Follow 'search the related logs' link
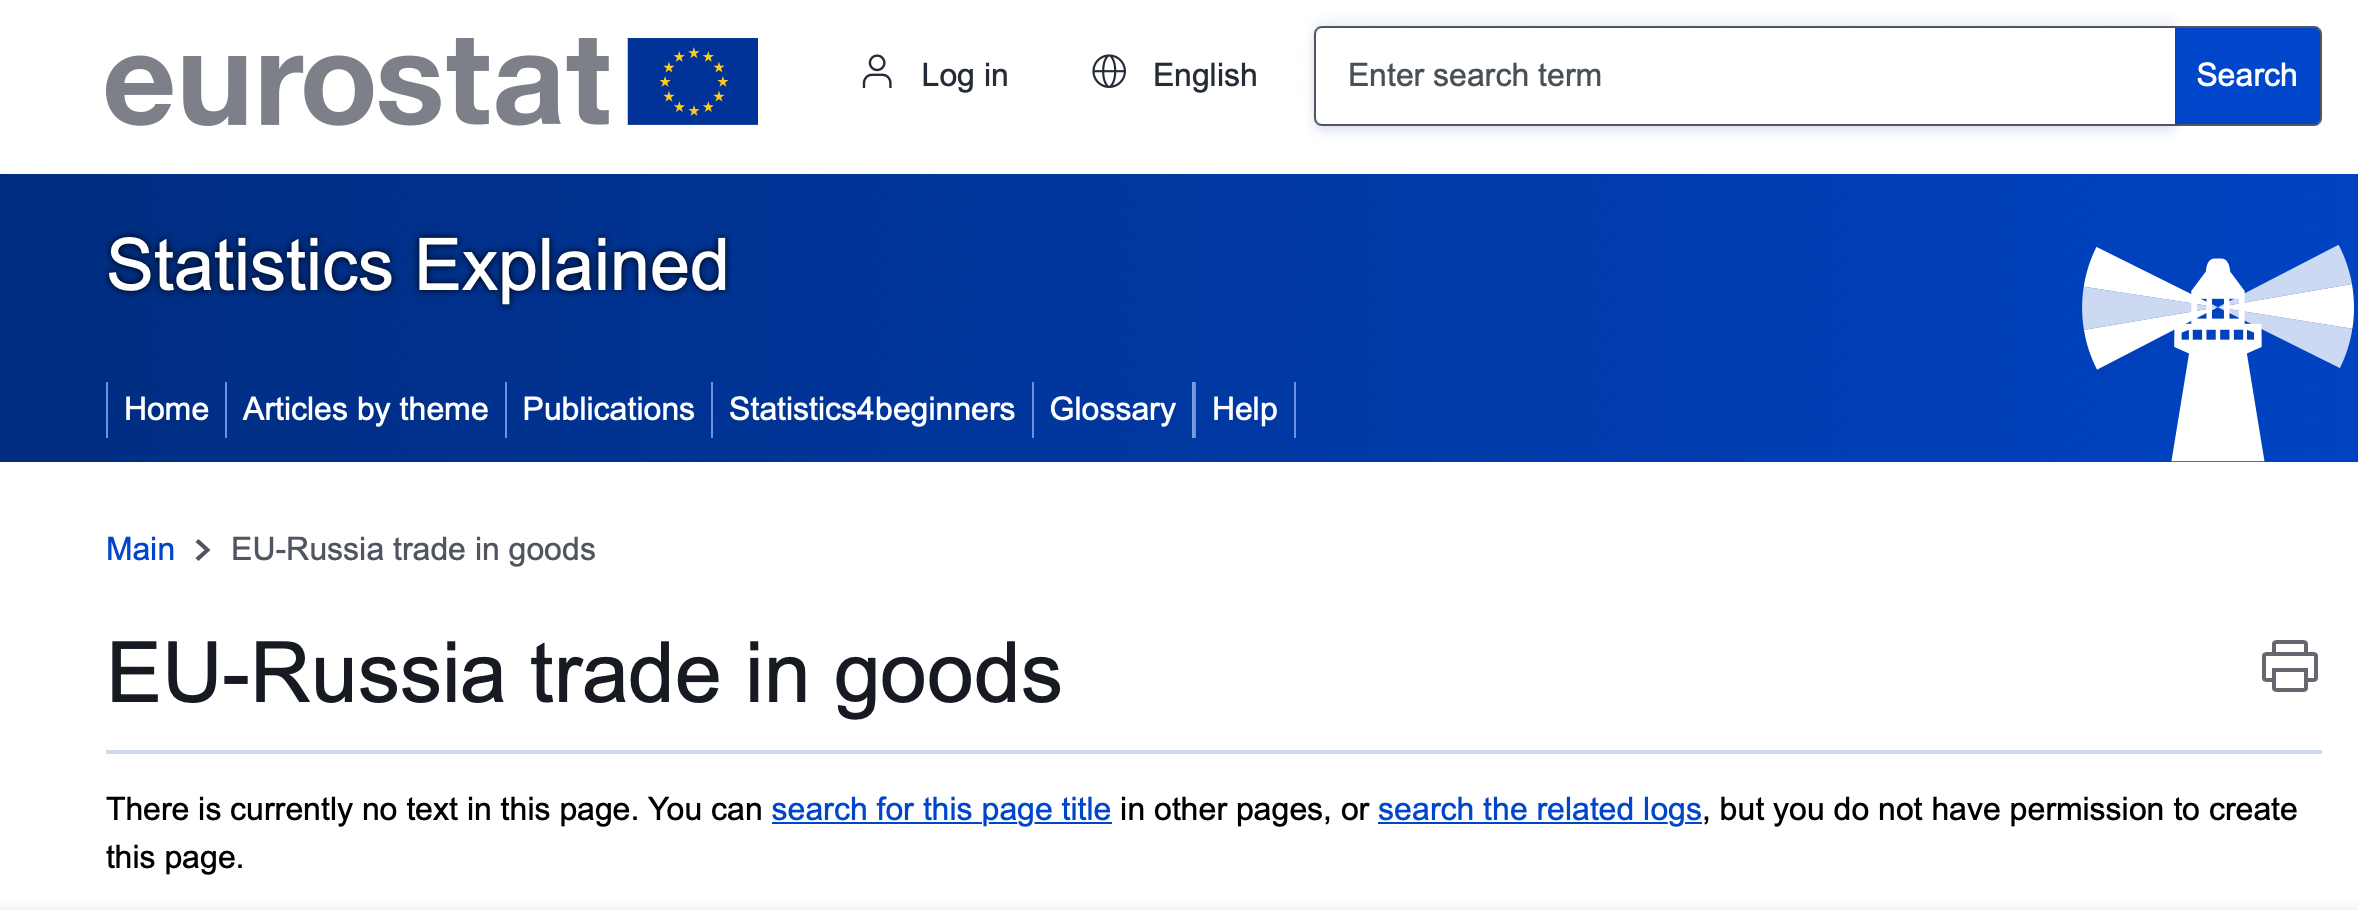Viewport: 2358px width, 910px height. point(1539,809)
